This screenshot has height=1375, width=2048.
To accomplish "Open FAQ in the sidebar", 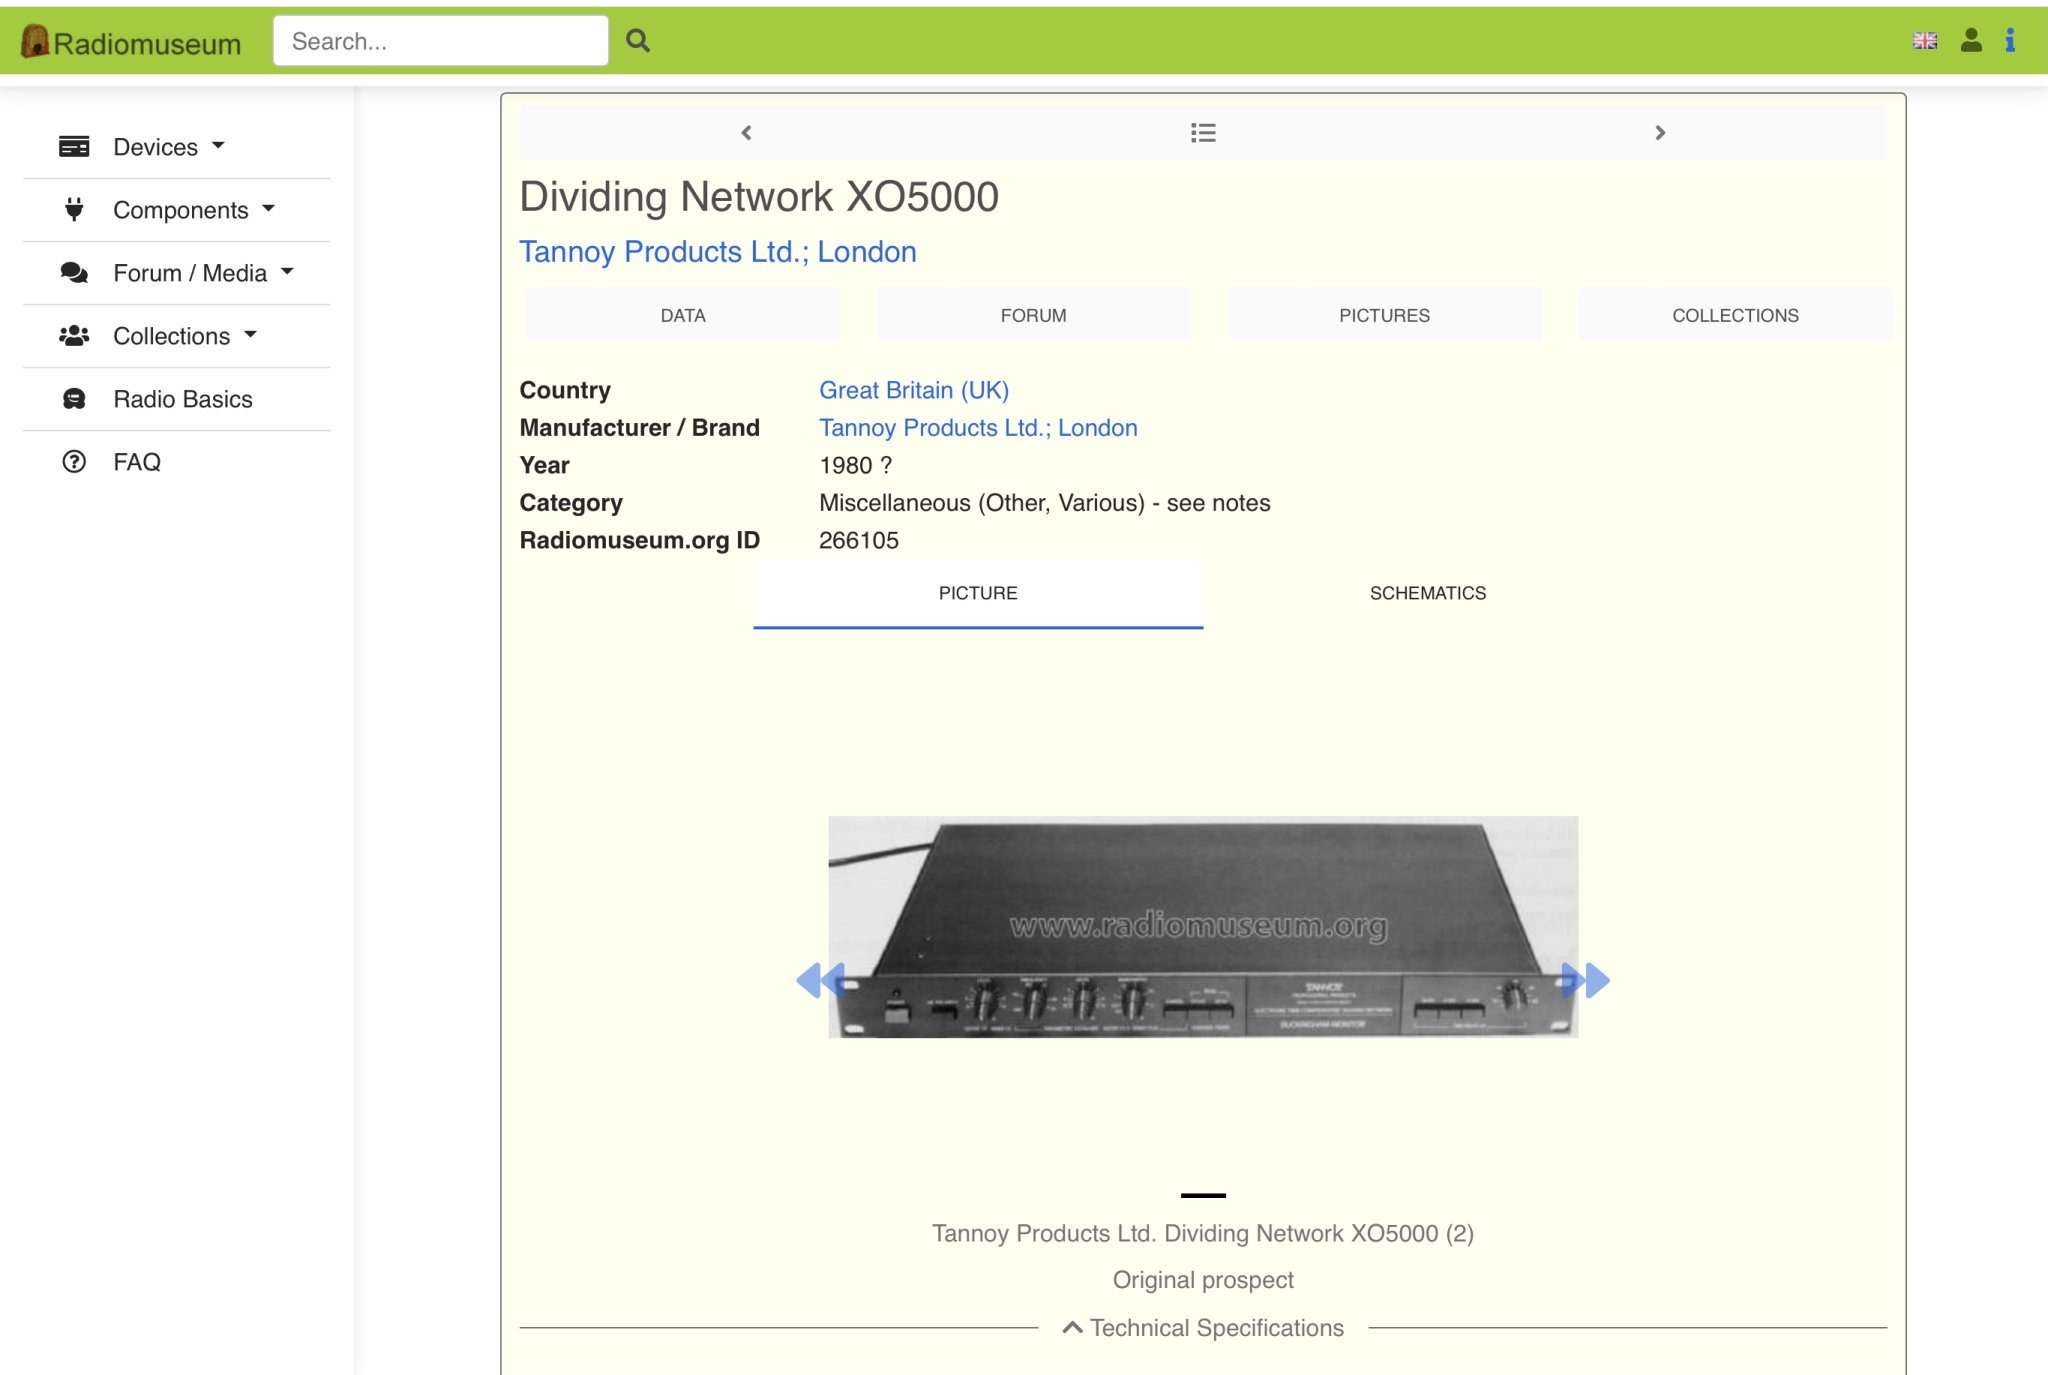I will click(137, 462).
